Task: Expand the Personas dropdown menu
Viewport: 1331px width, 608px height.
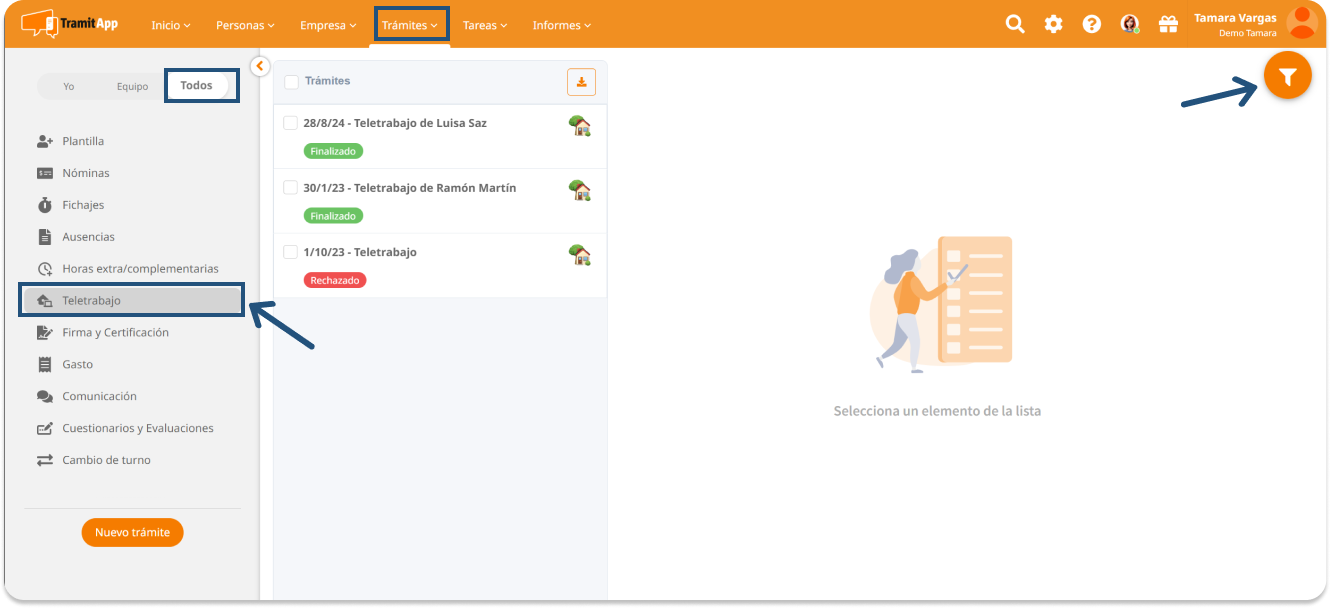Action: tap(246, 25)
